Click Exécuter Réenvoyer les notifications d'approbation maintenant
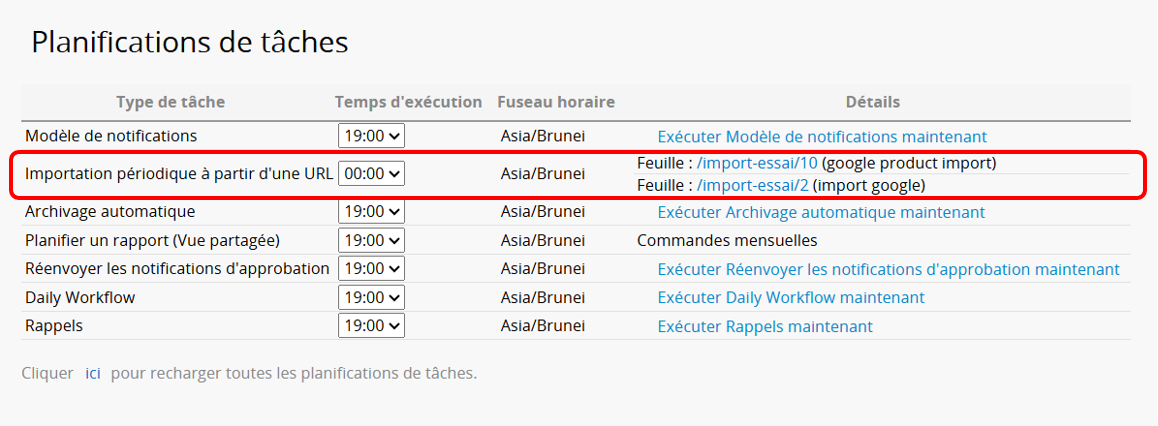 pyautogui.click(x=888, y=269)
